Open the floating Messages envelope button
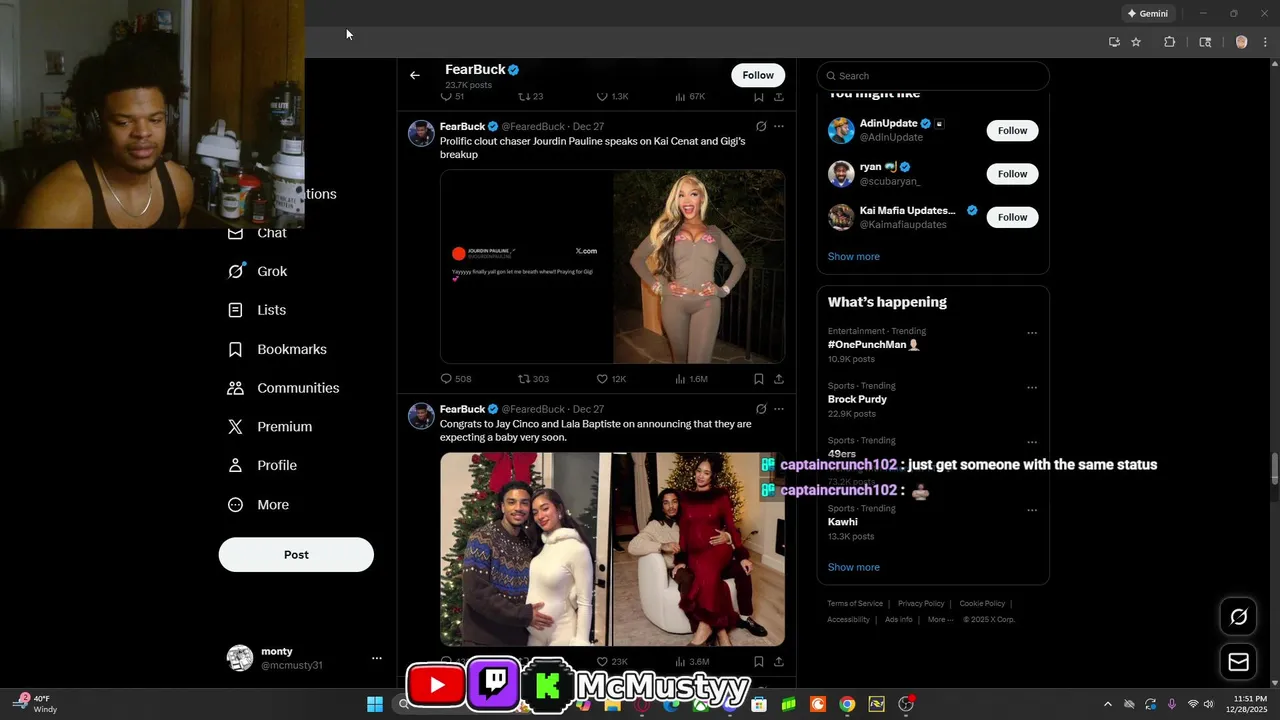This screenshot has height=720, width=1280. pos(1238,662)
